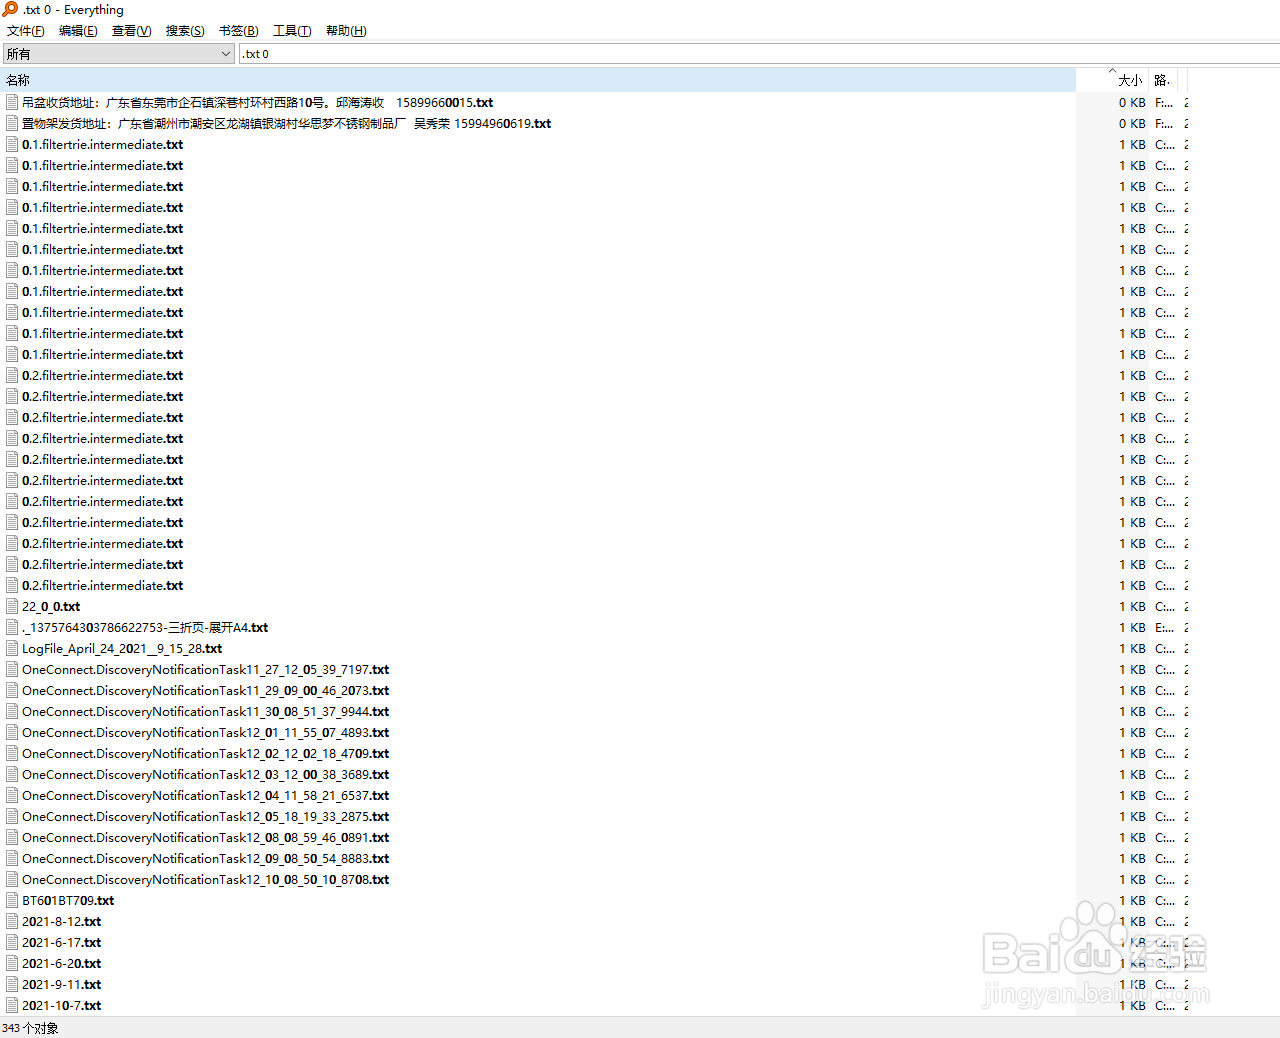
Task: Click file icon of 2021-8-12.txt
Action: pos(12,922)
